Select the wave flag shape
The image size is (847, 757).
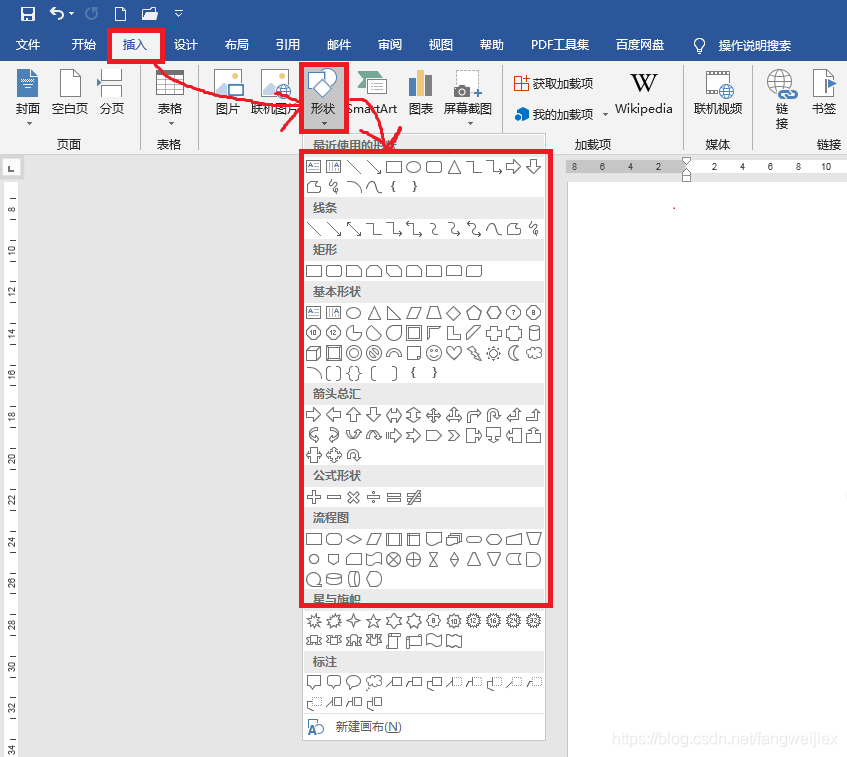coord(434,641)
